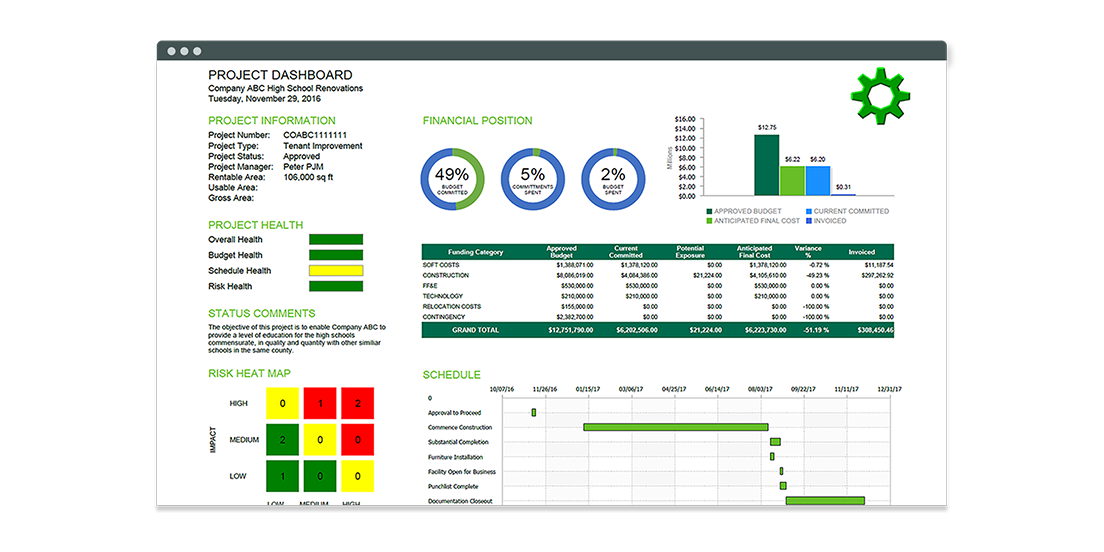Click the green Overall Health indicator bar
The width and height of the screenshot is (1104, 552).
click(x=336, y=240)
